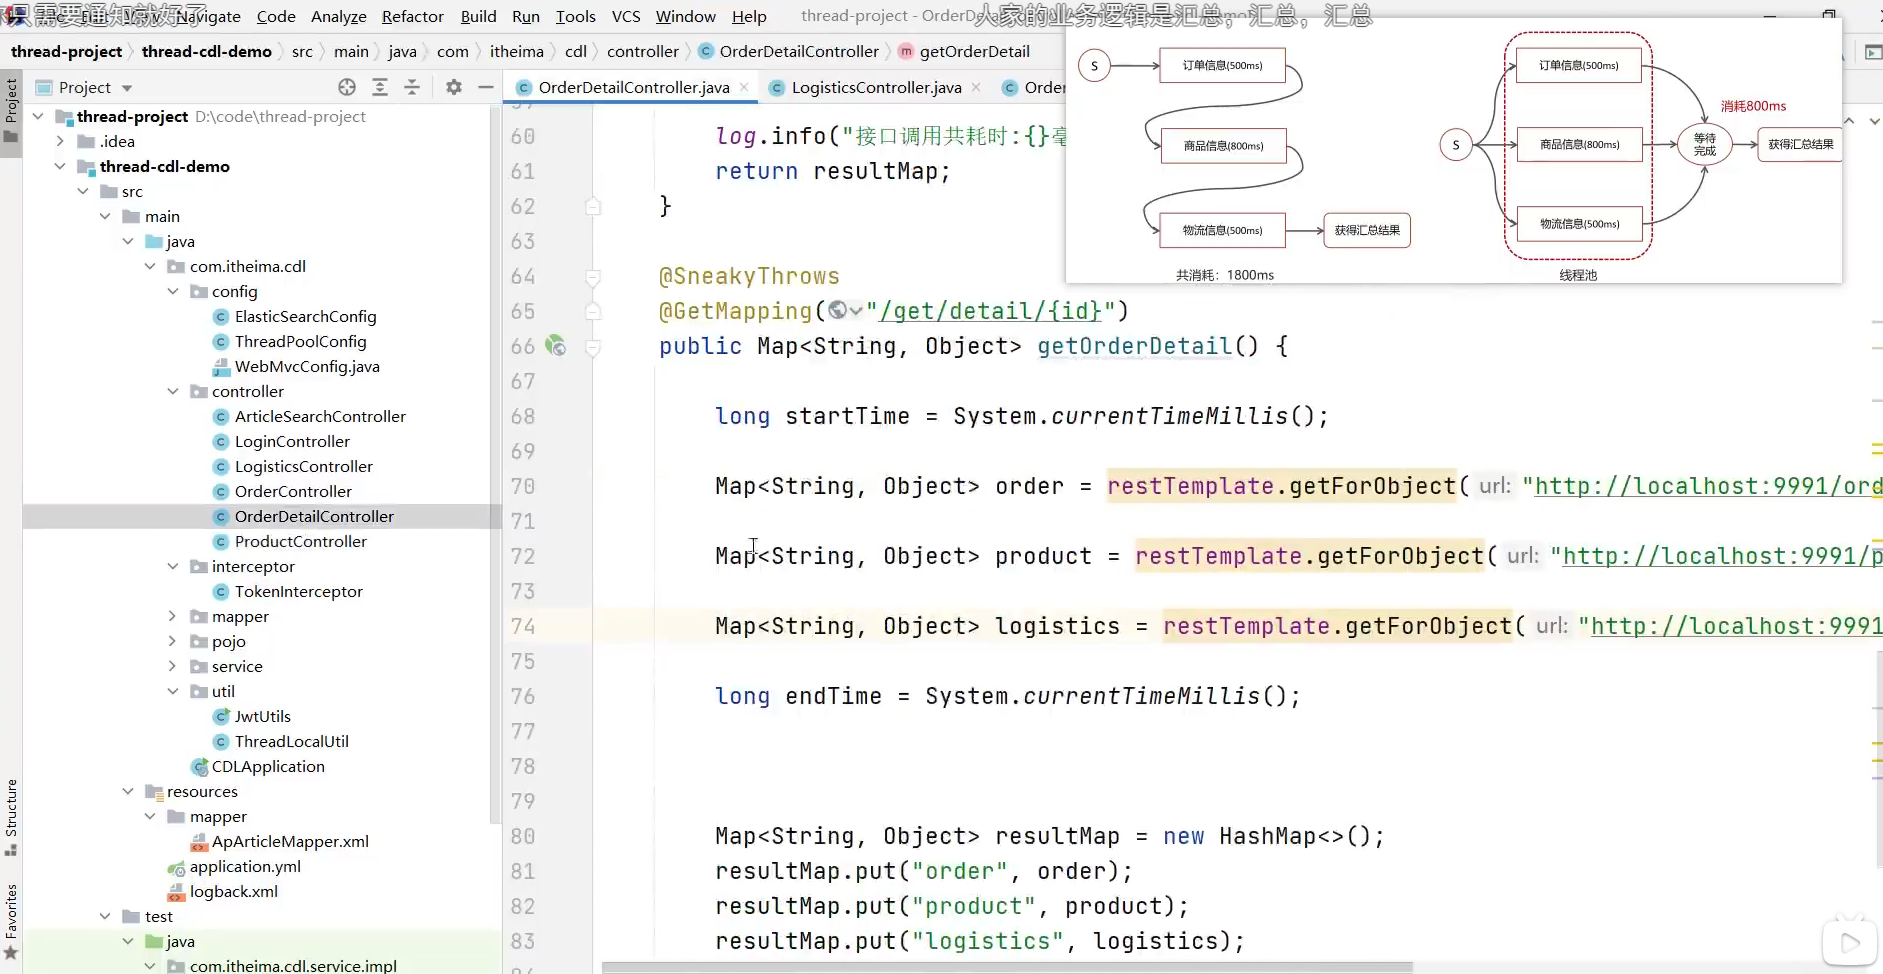
Task: Select ProductController in the tree
Action: tap(300, 541)
